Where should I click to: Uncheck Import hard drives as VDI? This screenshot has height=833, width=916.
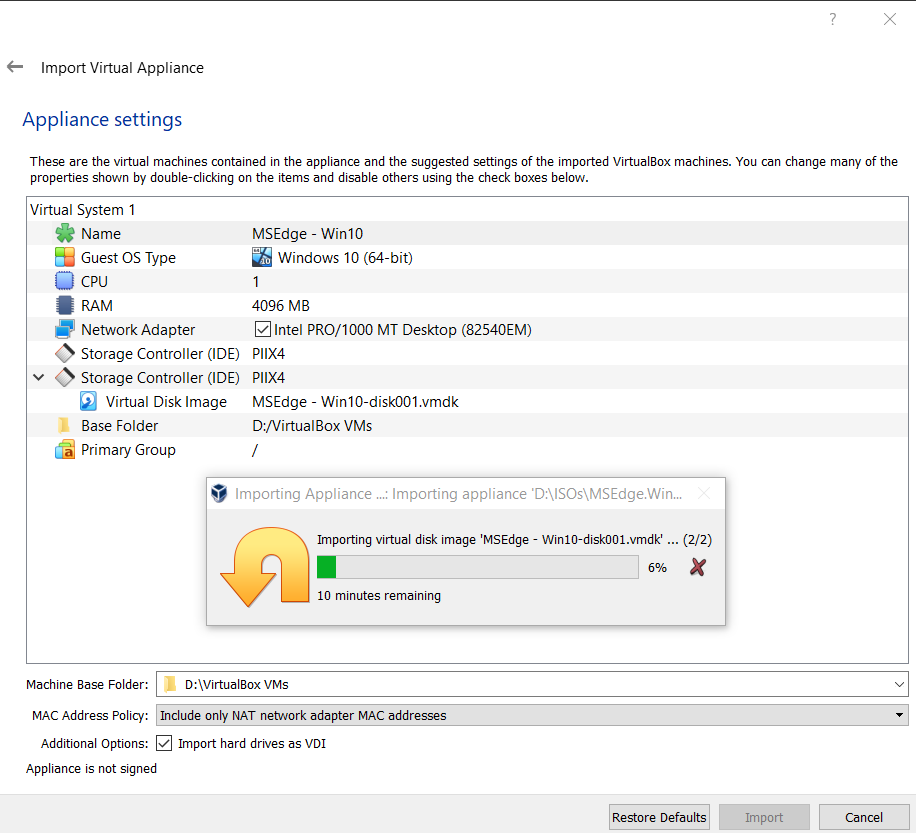pos(165,743)
